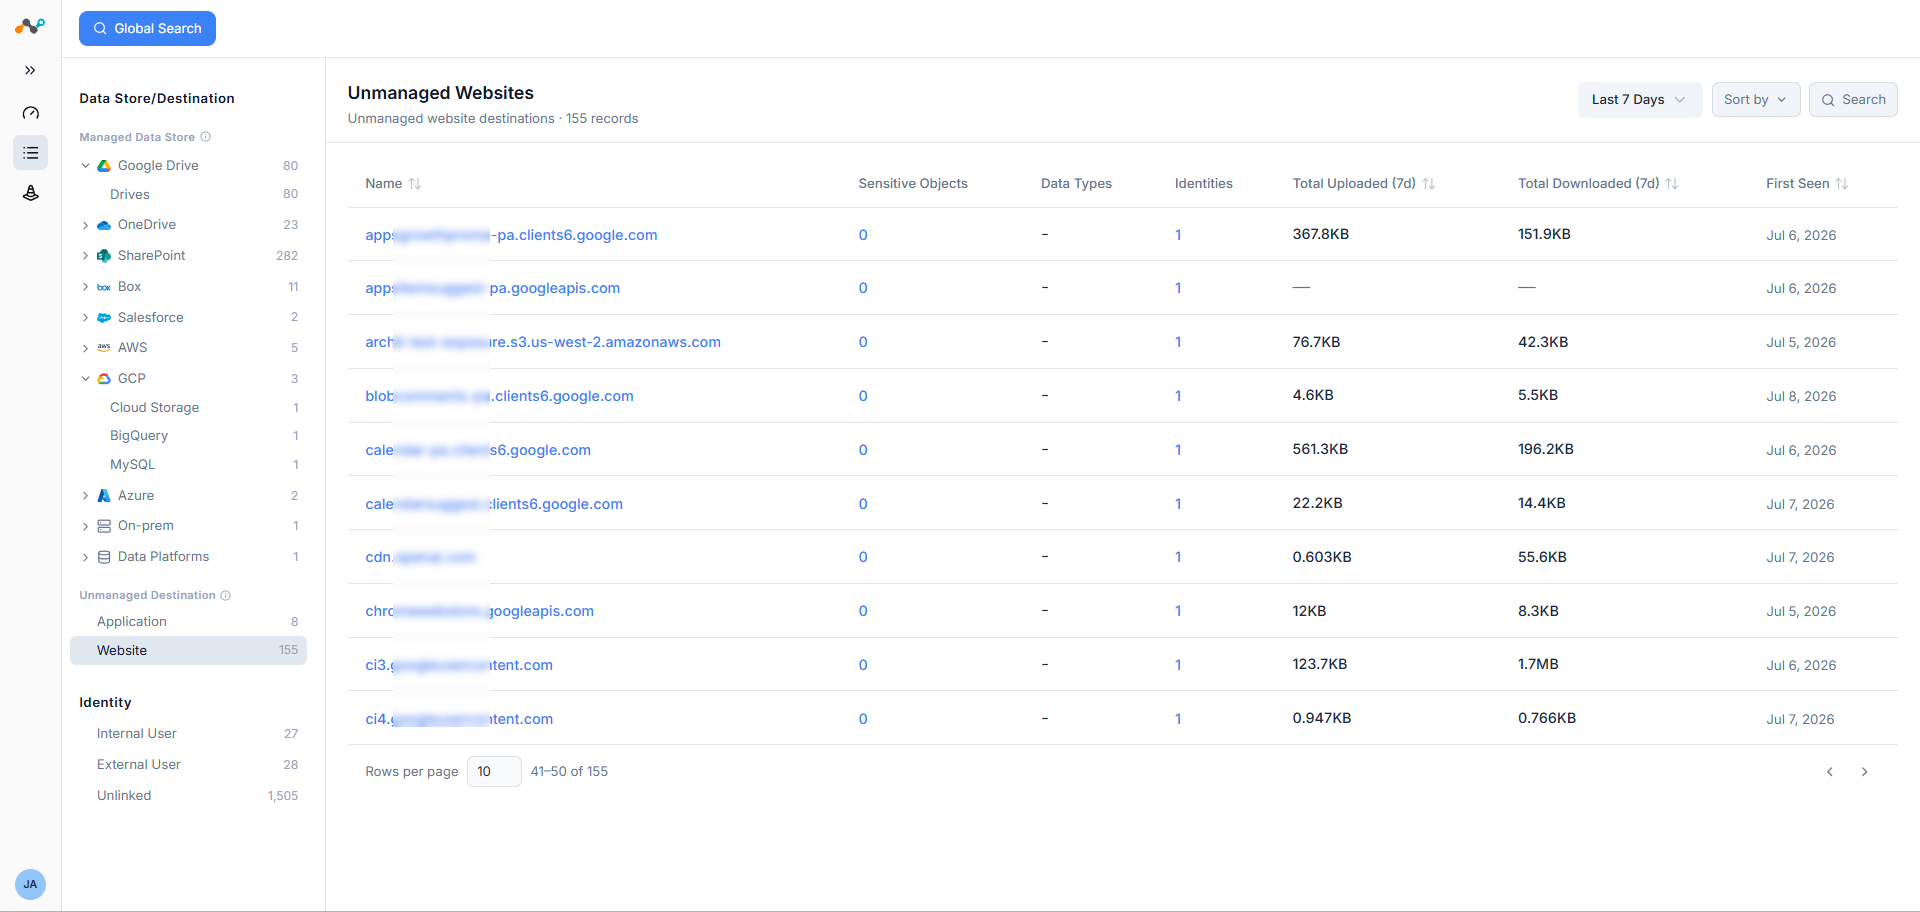Click sensitive objects count for 561.3KB row

[x=863, y=450]
